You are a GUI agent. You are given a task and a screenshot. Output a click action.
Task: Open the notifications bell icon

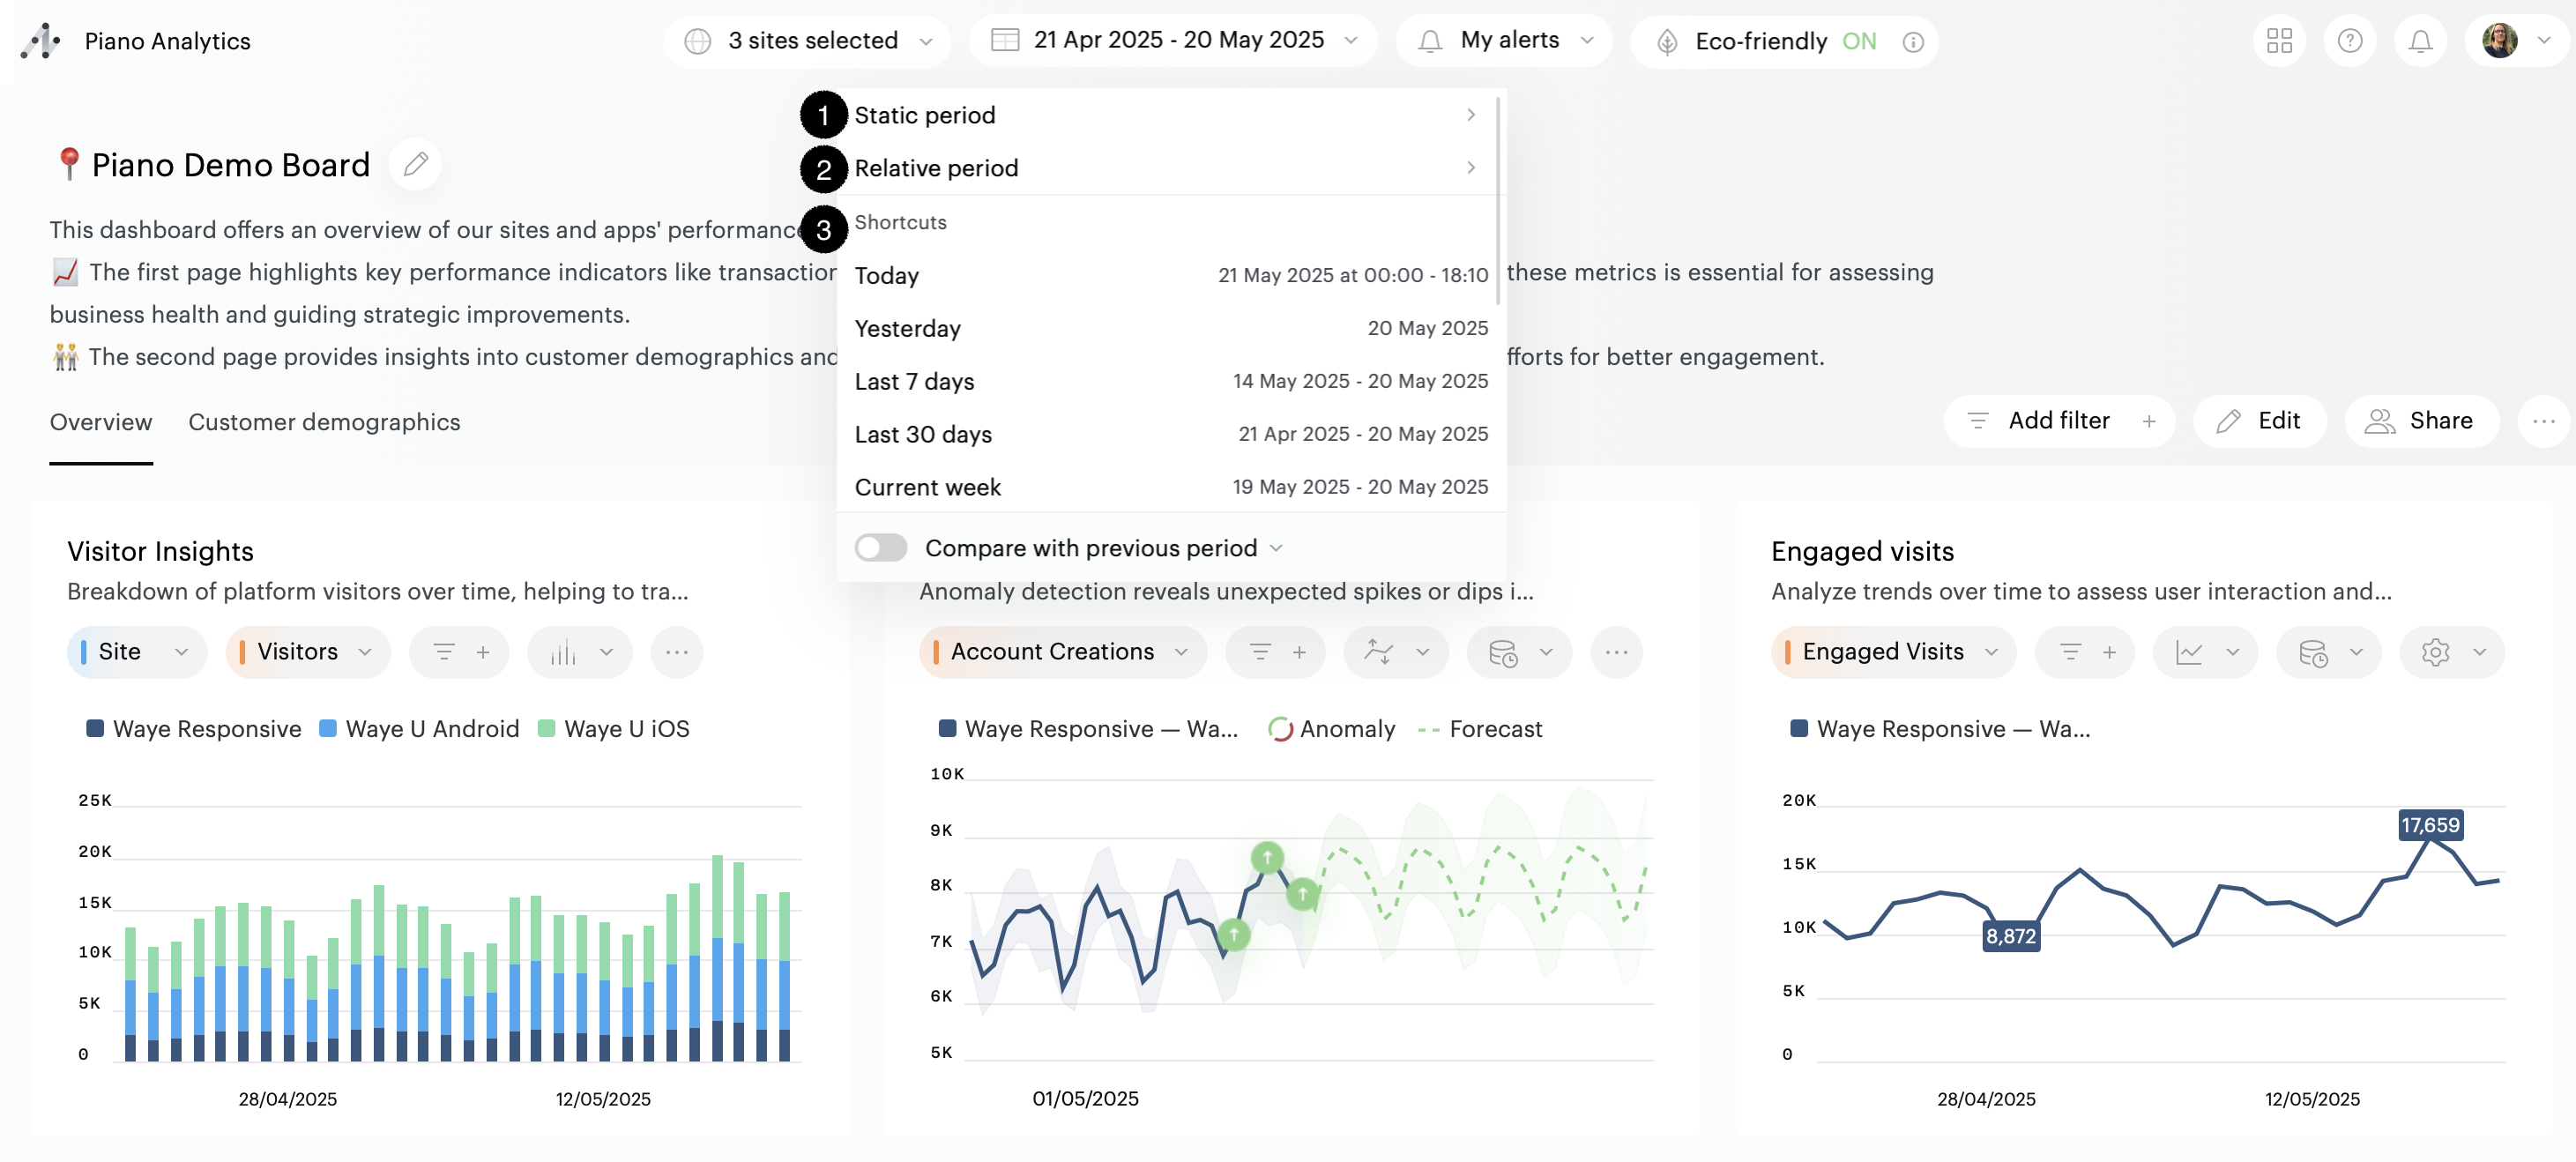tap(2419, 41)
